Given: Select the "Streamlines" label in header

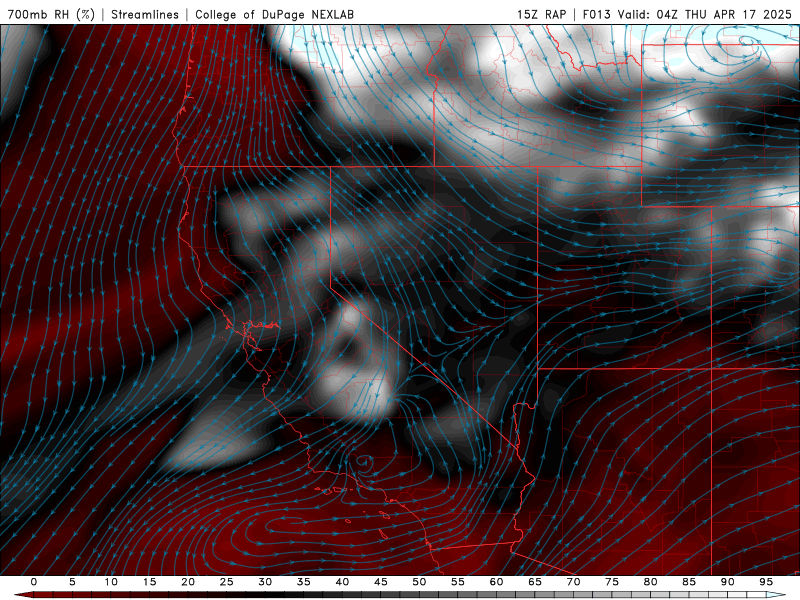Looking at the screenshot, I should (145, 14).
